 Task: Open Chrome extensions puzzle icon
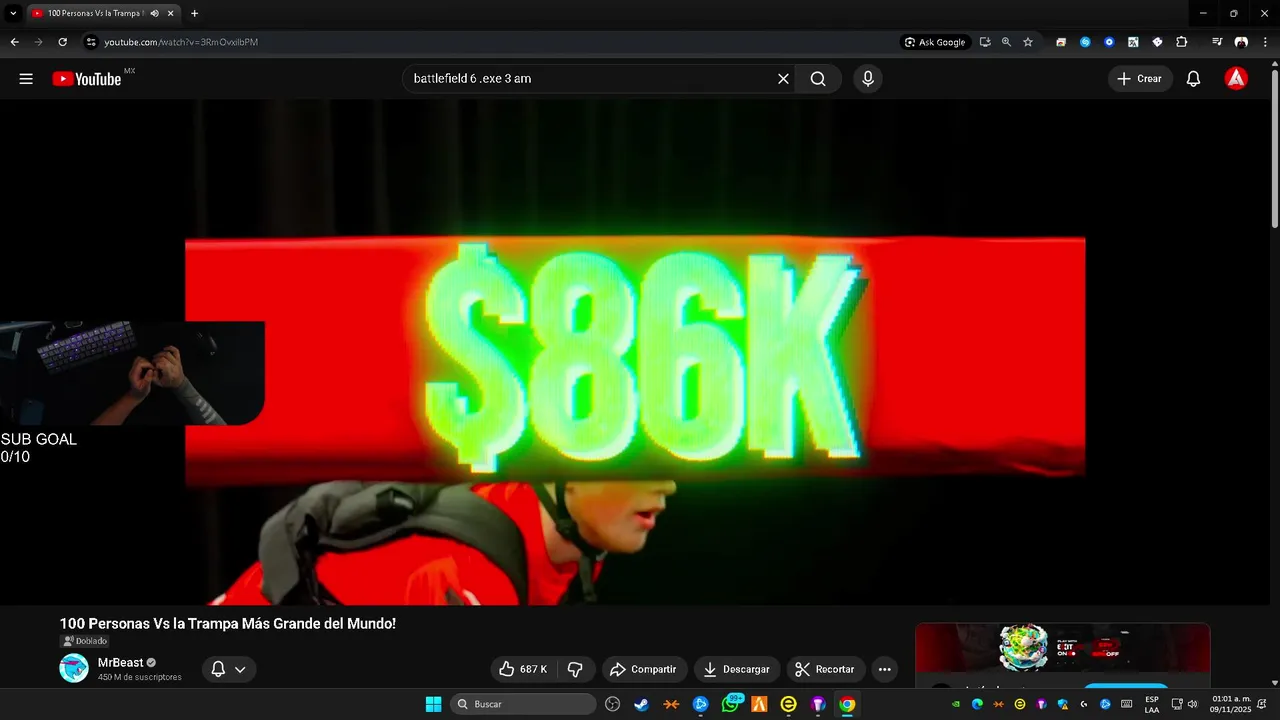click(1182, 42)
